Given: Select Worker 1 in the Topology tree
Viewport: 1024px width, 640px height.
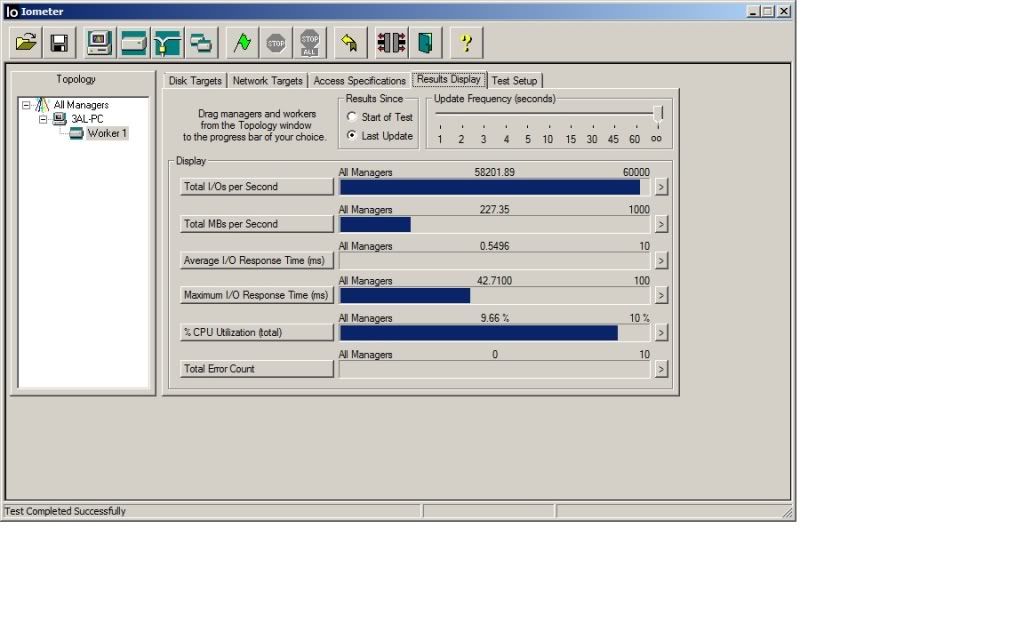Looking at the screenshot, I should 107,133.
